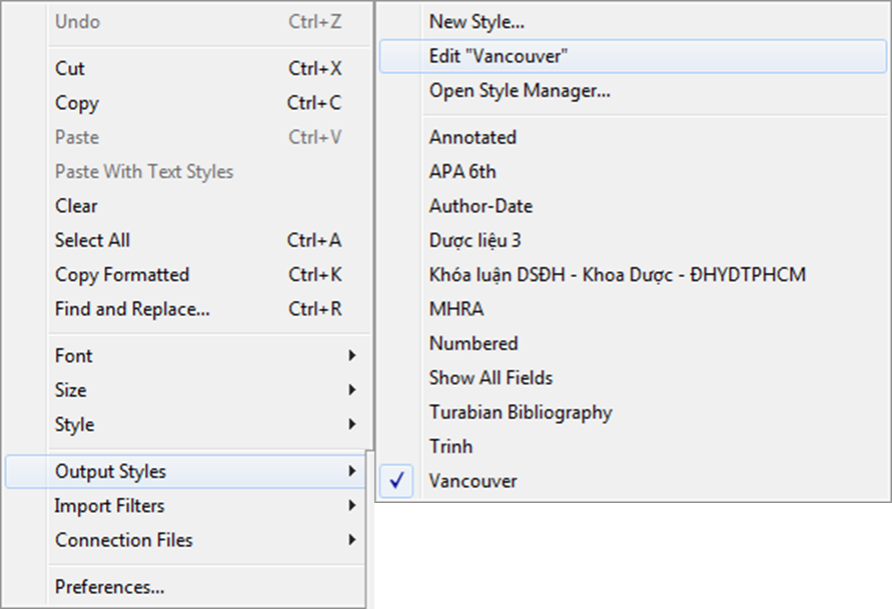This screenshot has width=892, height=609.
Task: Open the Connection Files submenu
Action: tap(185, 540)
